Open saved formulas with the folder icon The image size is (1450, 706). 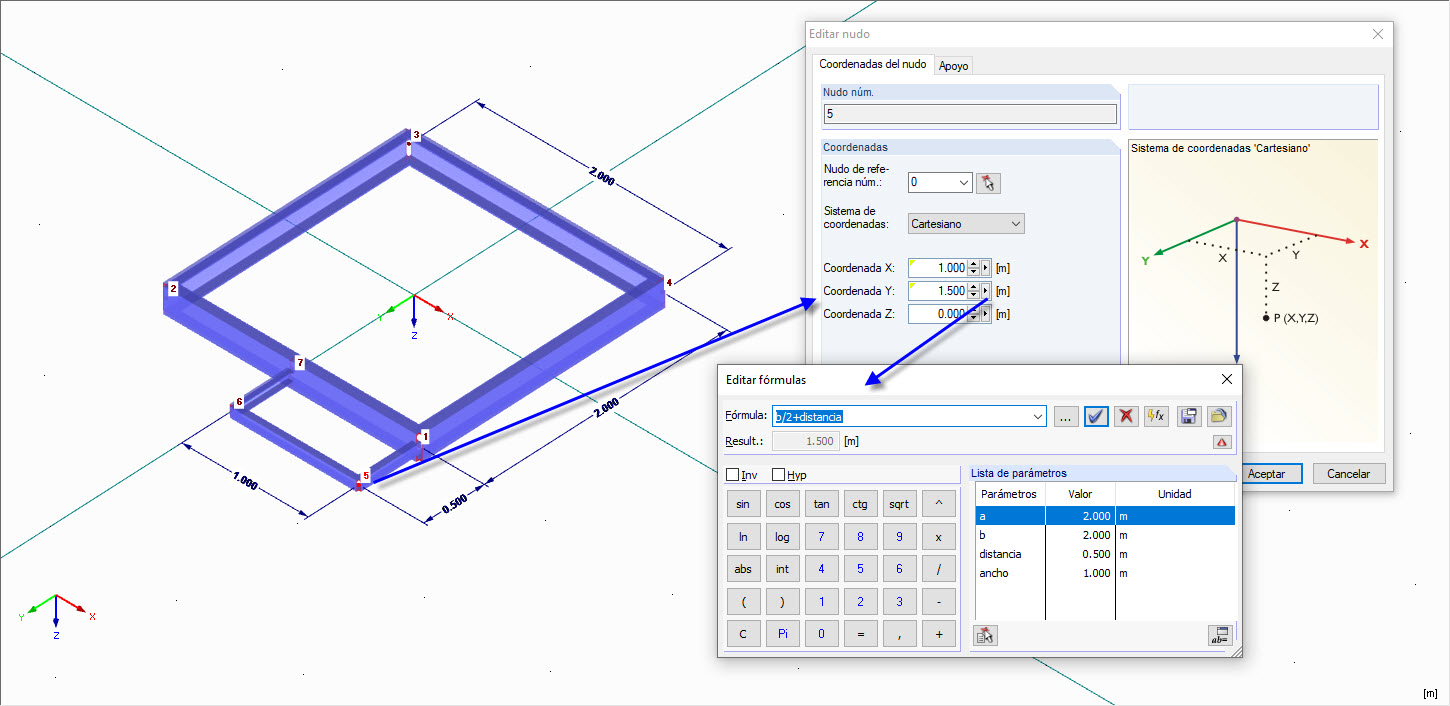tap(1218, 416)
